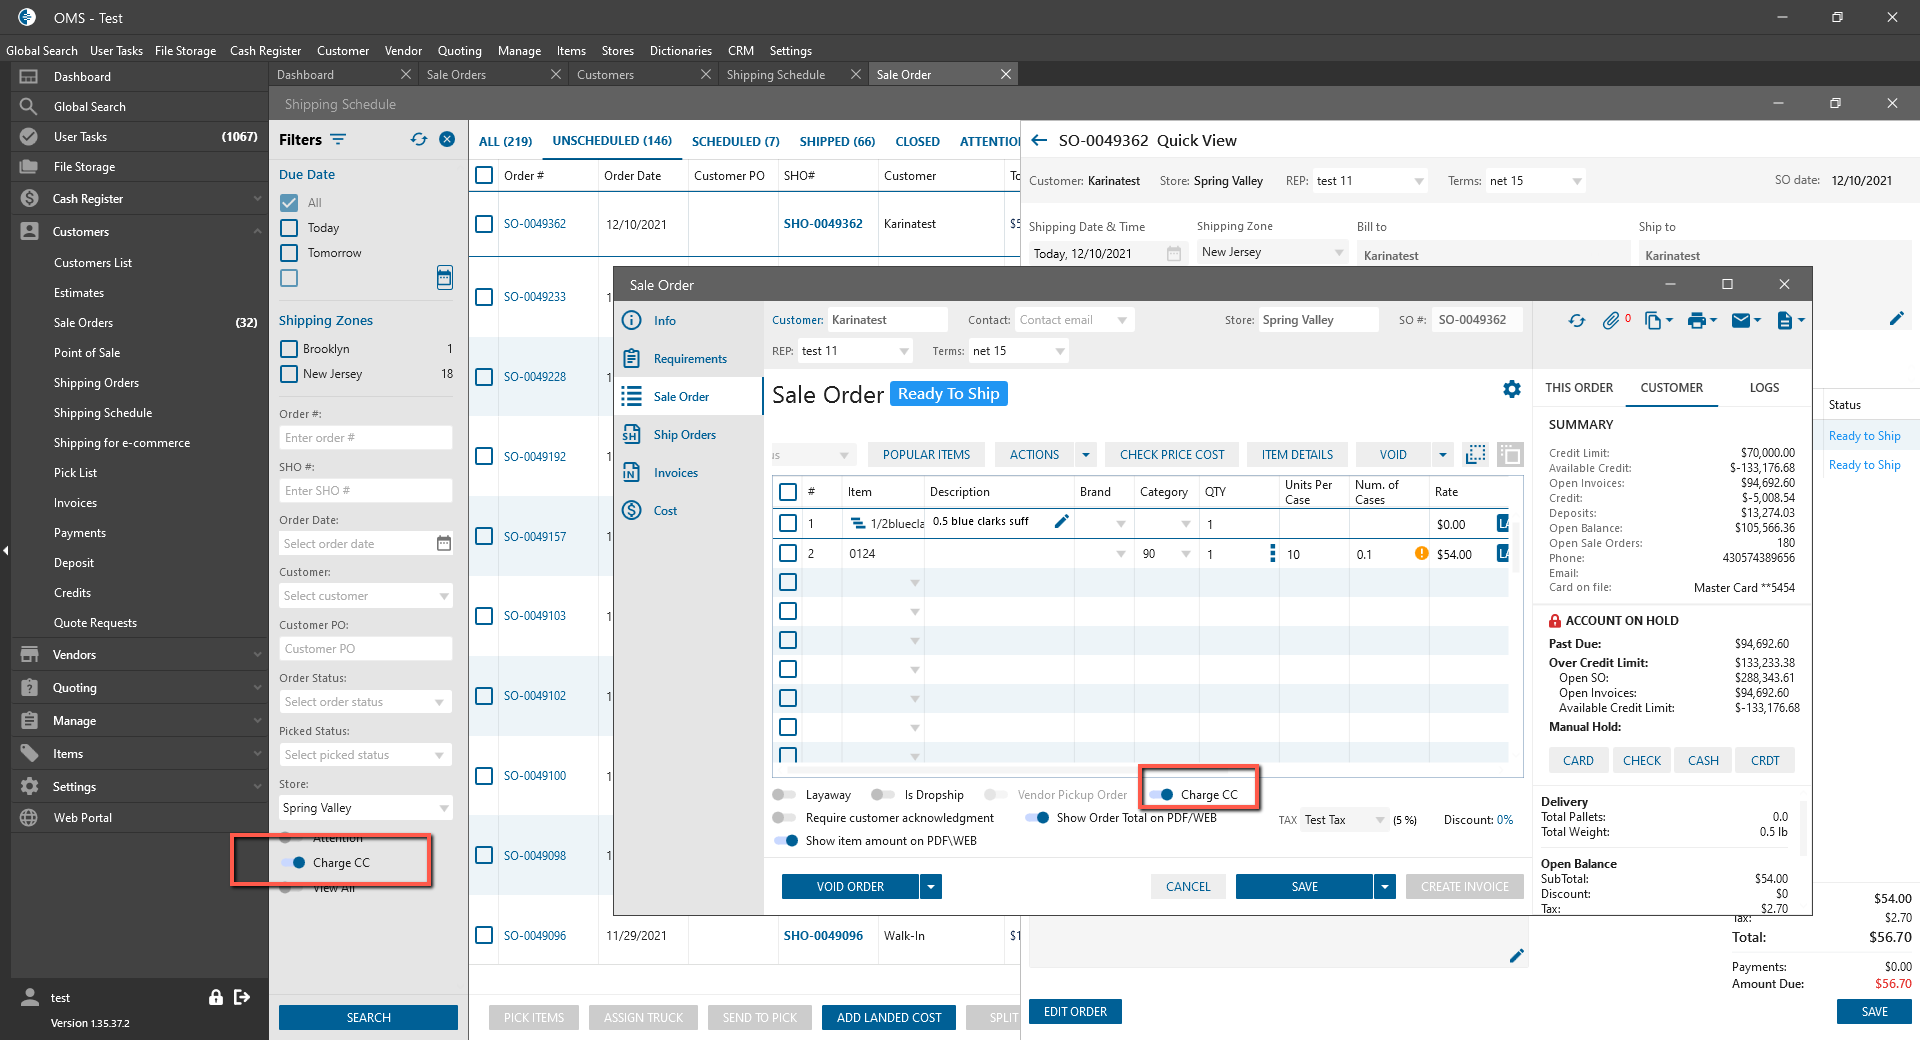The width and height of the screenshot is (1920, 1040).
Task: Open order link SO-0049157
Action: [x=535, y=537]
